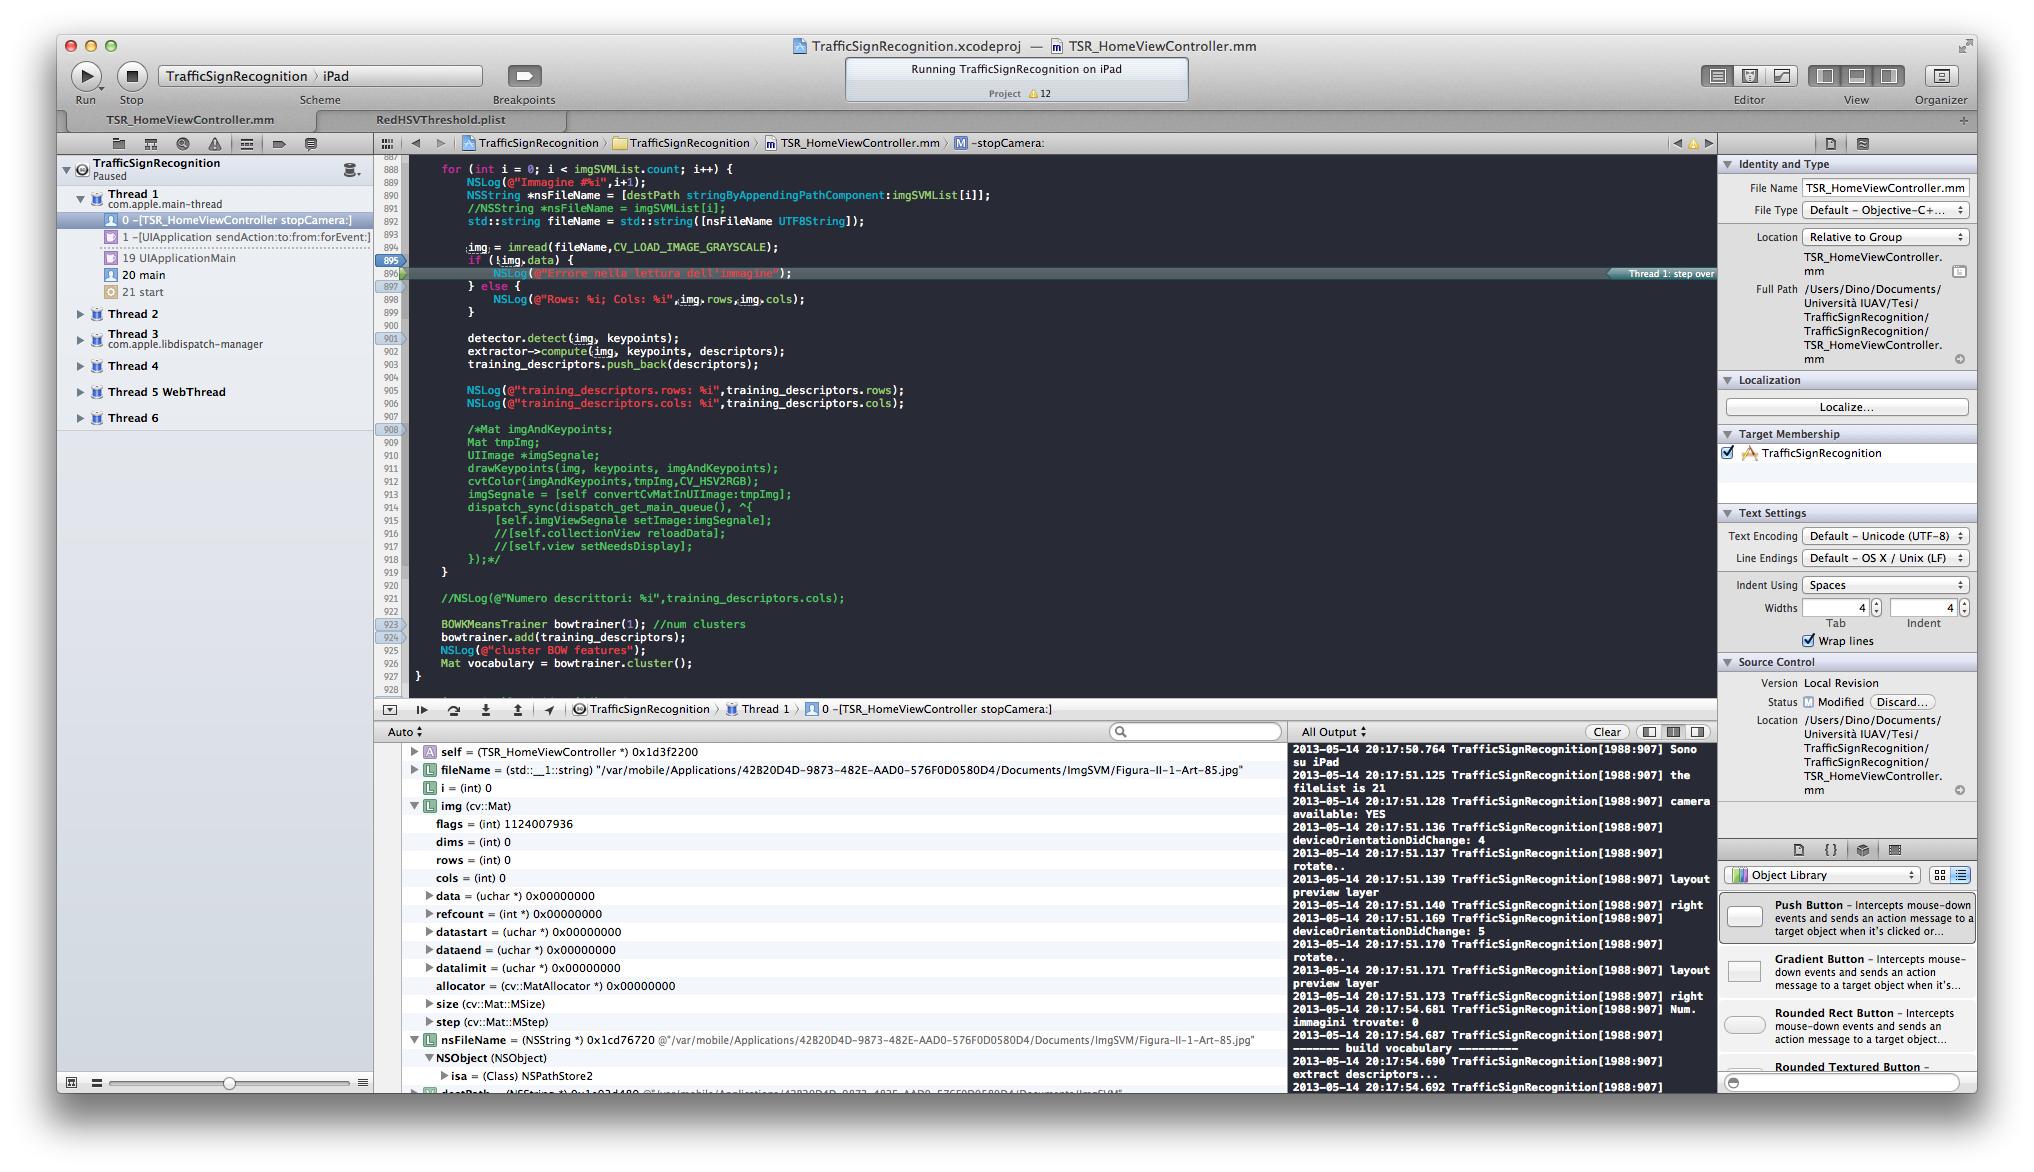Screen dimensions: 2034x1172
Task: Hide the debug area toggle
Action: click(x=390, y=710)
